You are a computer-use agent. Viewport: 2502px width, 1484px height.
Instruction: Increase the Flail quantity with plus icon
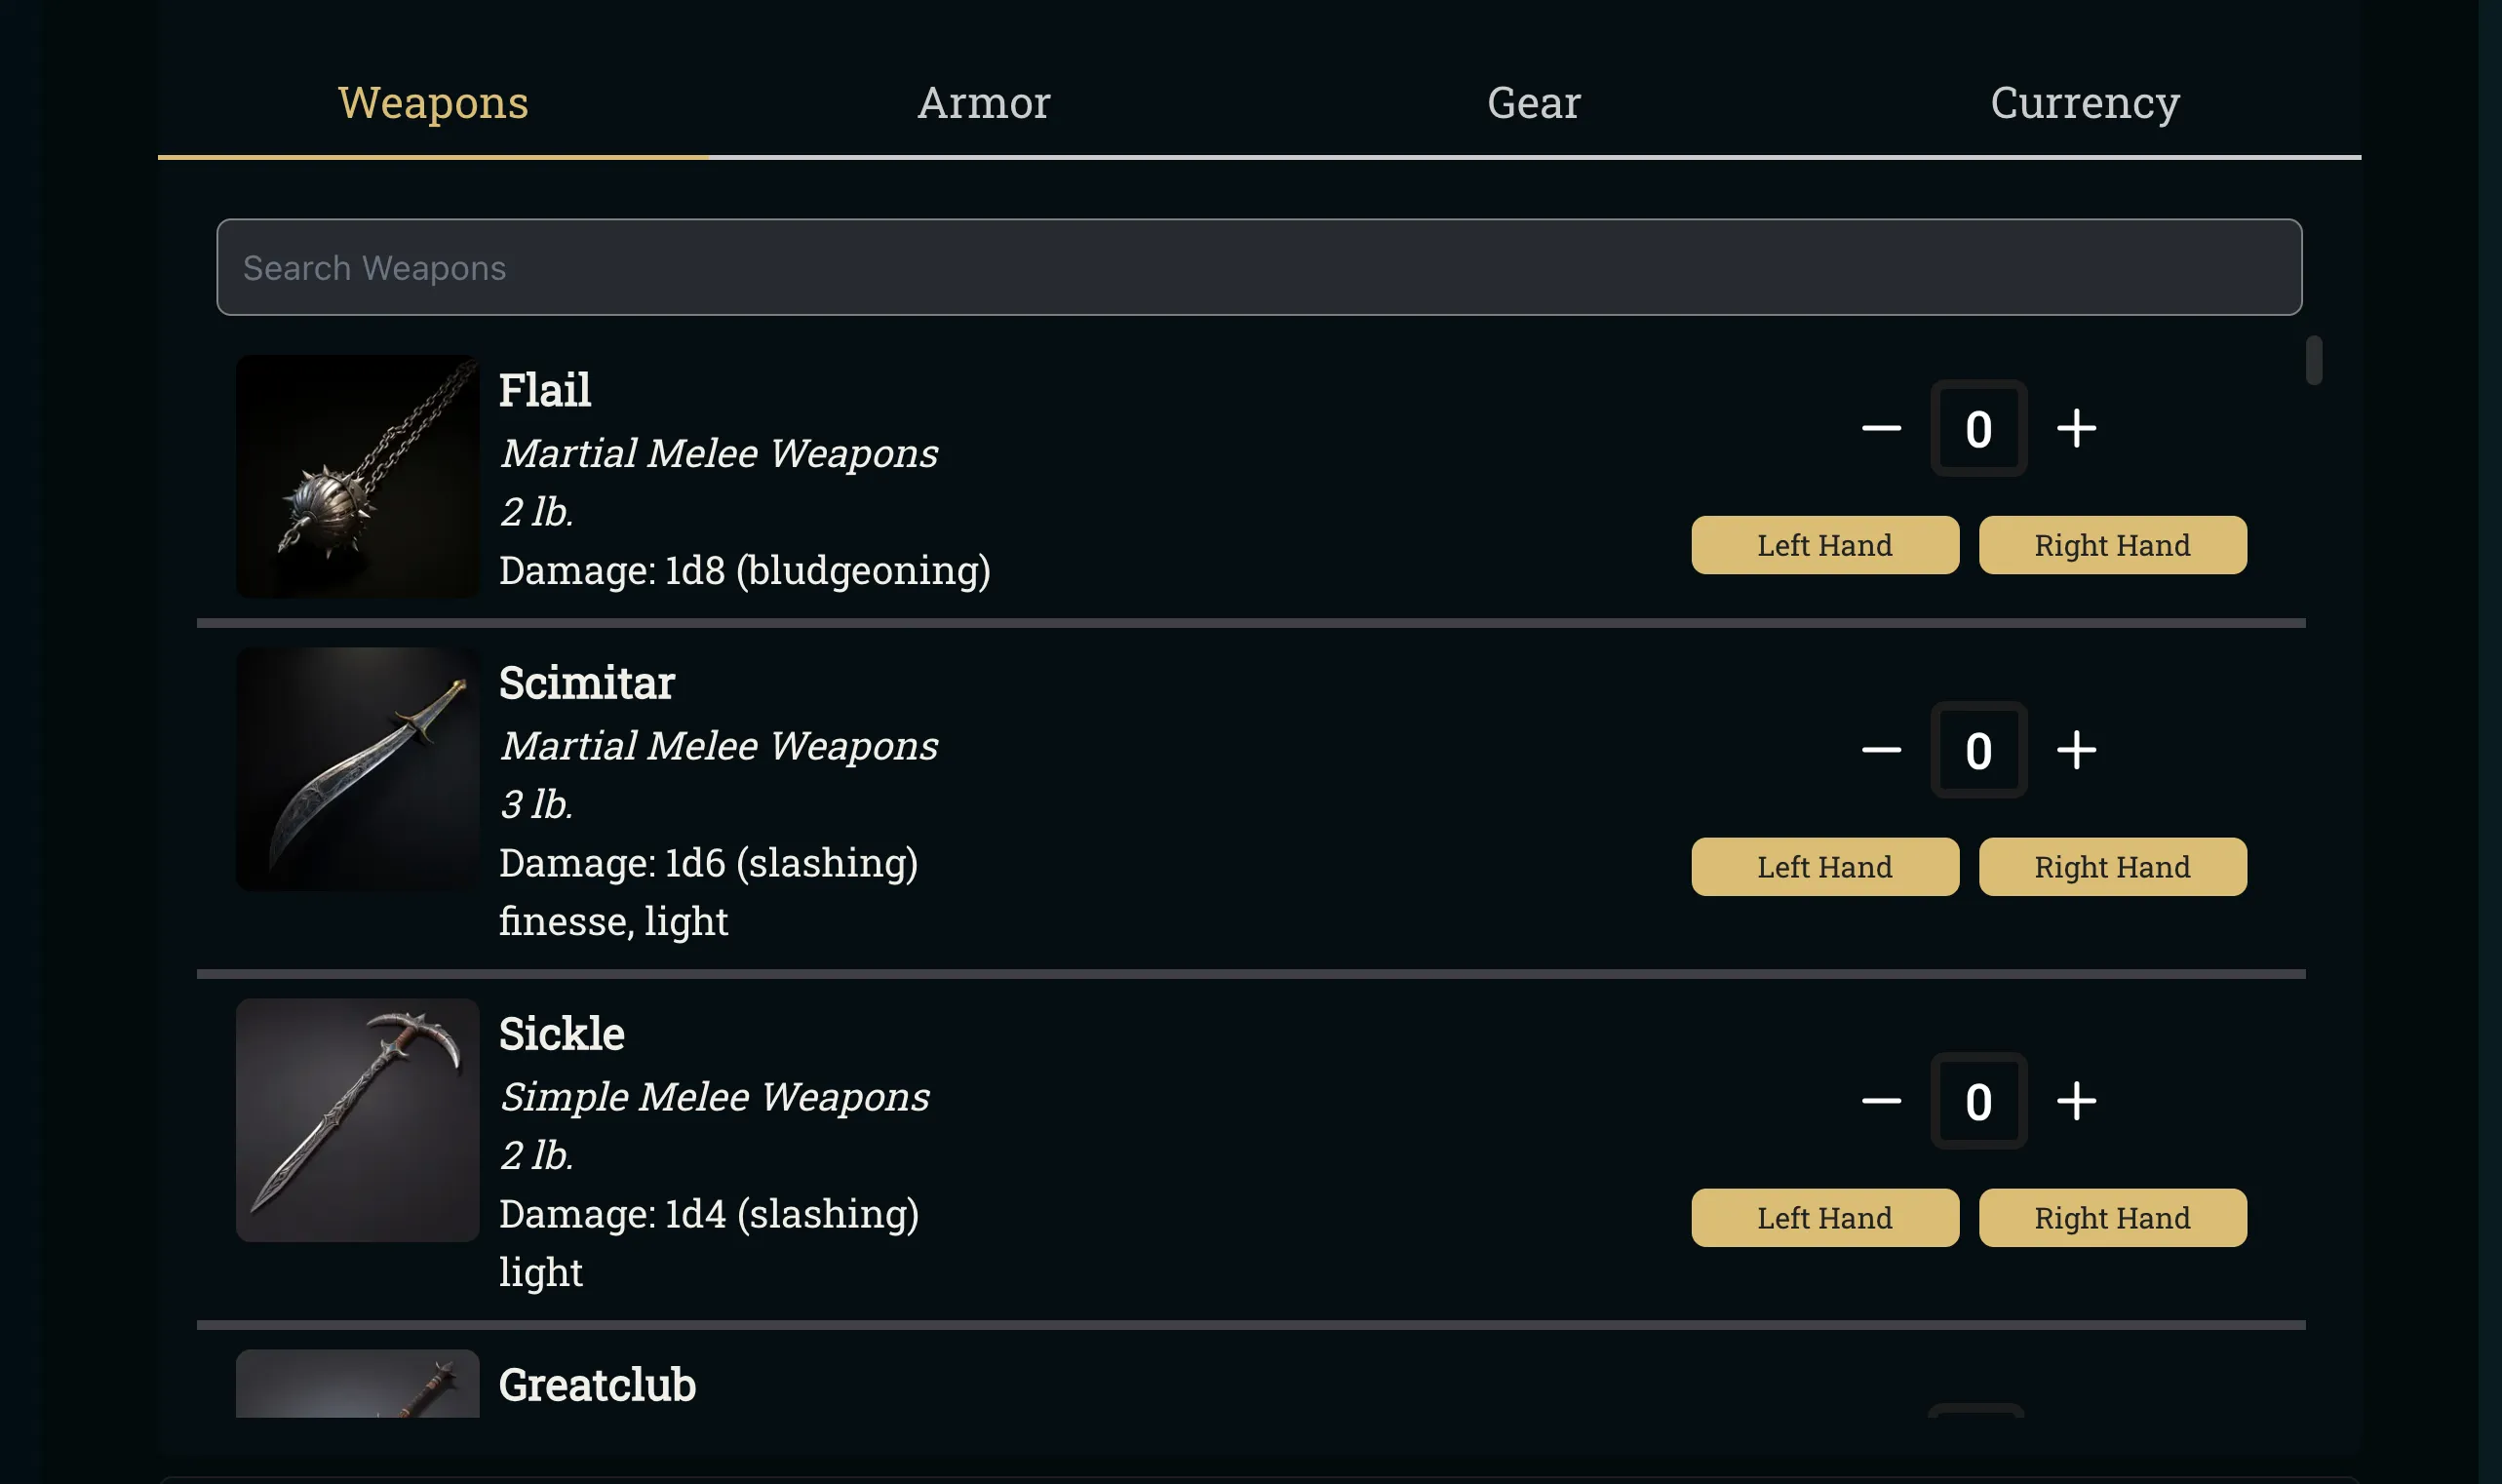pyautogui.click(x=2076, y=428)
